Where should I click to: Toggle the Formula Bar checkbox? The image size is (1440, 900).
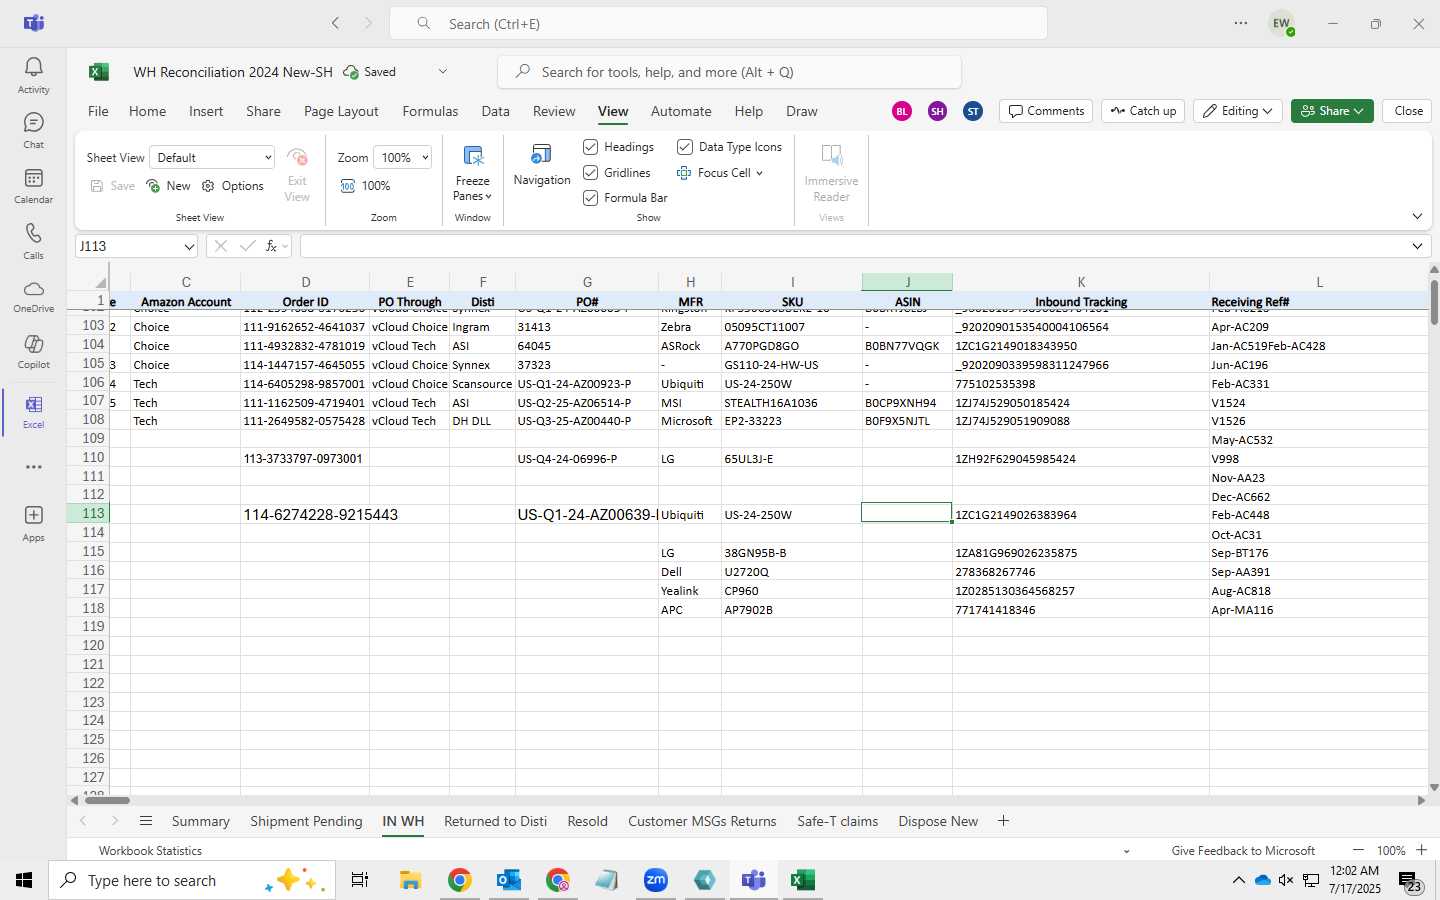[x=591, y=198]
